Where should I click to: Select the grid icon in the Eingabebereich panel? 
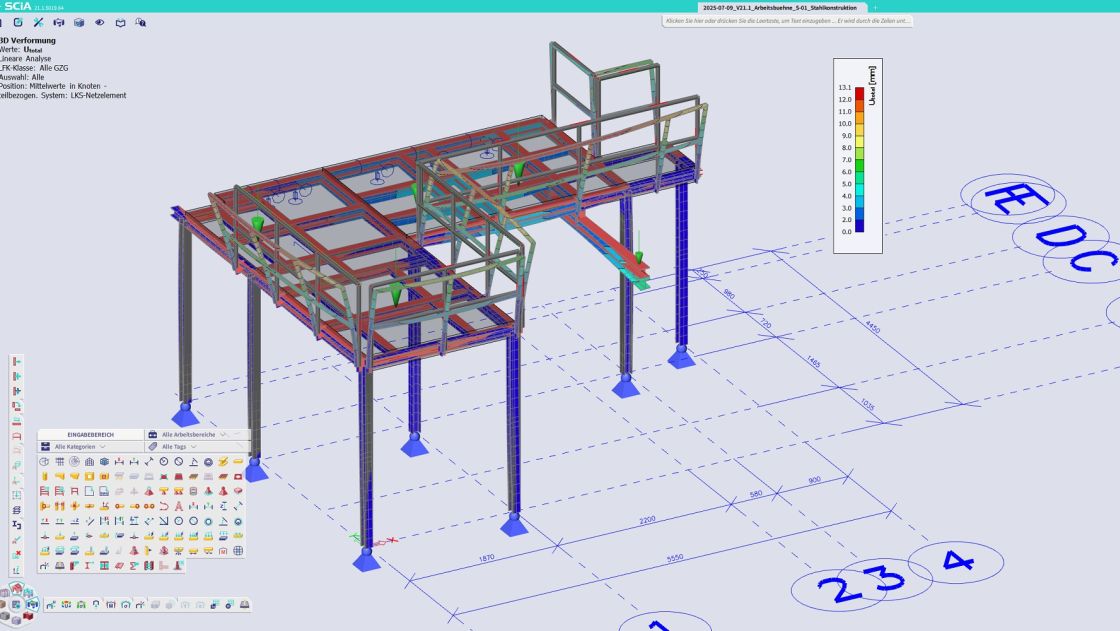[59, 462]
